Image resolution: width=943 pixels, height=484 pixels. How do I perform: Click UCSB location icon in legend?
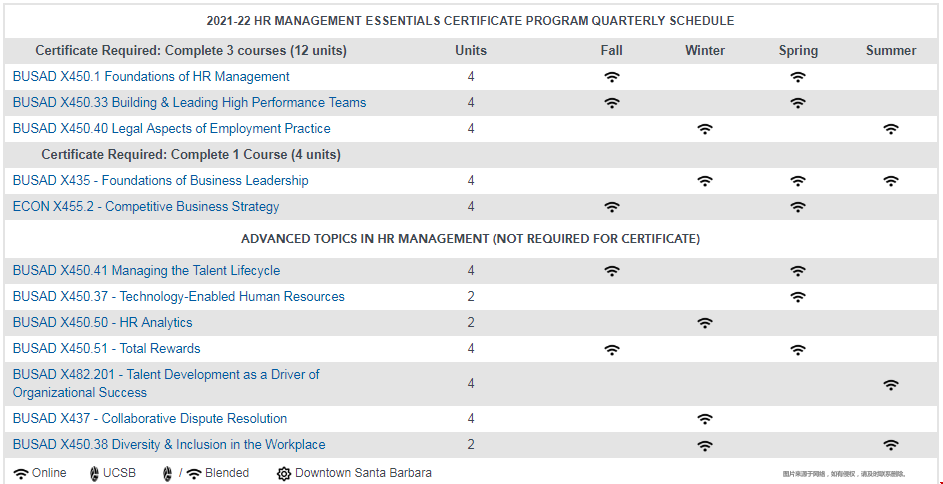click(x=94, y=473)
